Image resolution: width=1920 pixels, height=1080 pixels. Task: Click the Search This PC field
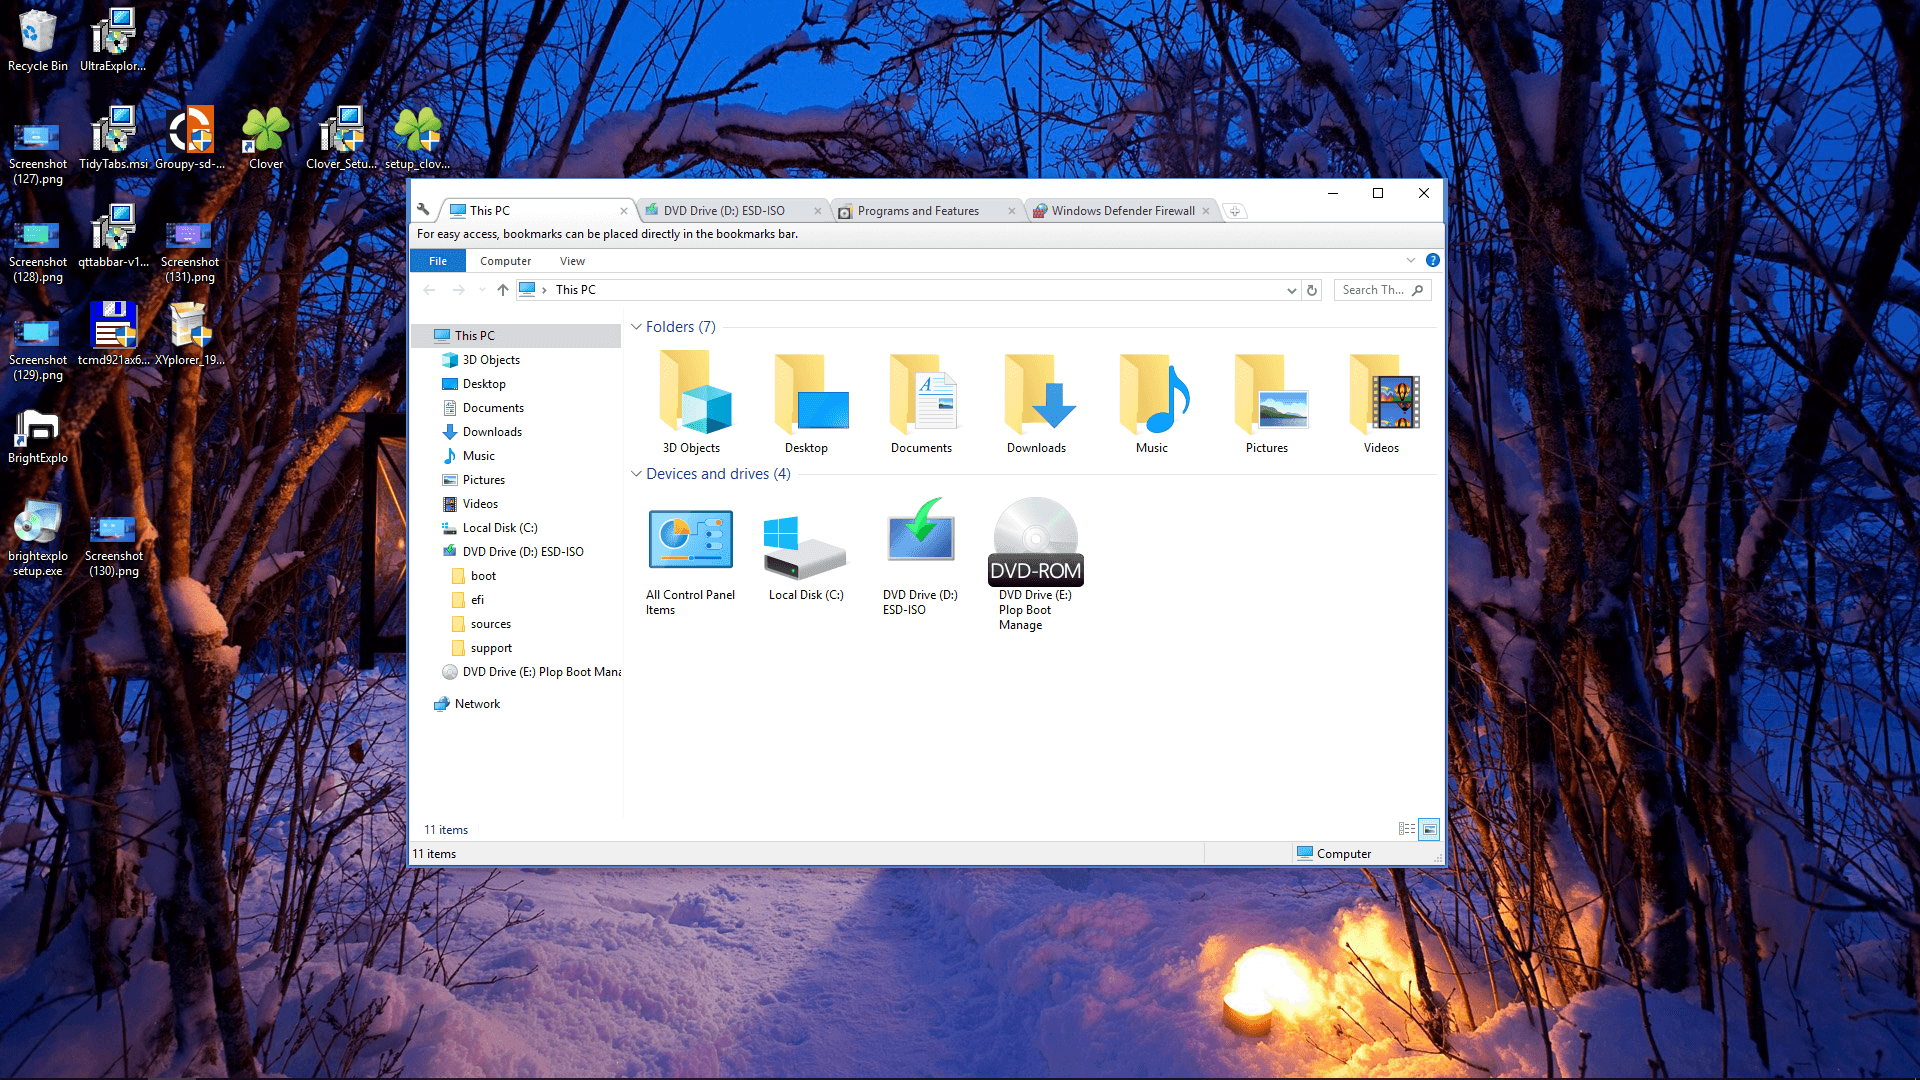[1382, 290]
